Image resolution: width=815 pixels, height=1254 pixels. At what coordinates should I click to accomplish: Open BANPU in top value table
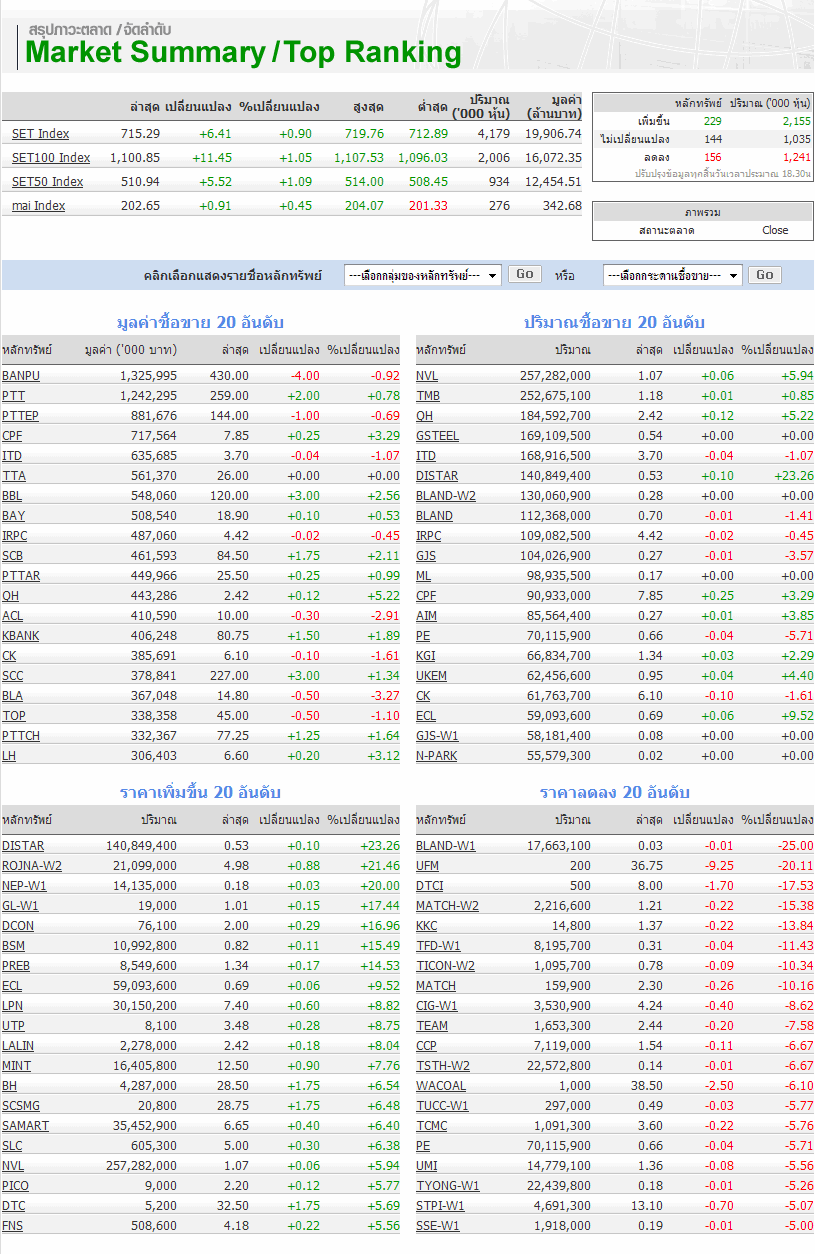click(21, 376)
